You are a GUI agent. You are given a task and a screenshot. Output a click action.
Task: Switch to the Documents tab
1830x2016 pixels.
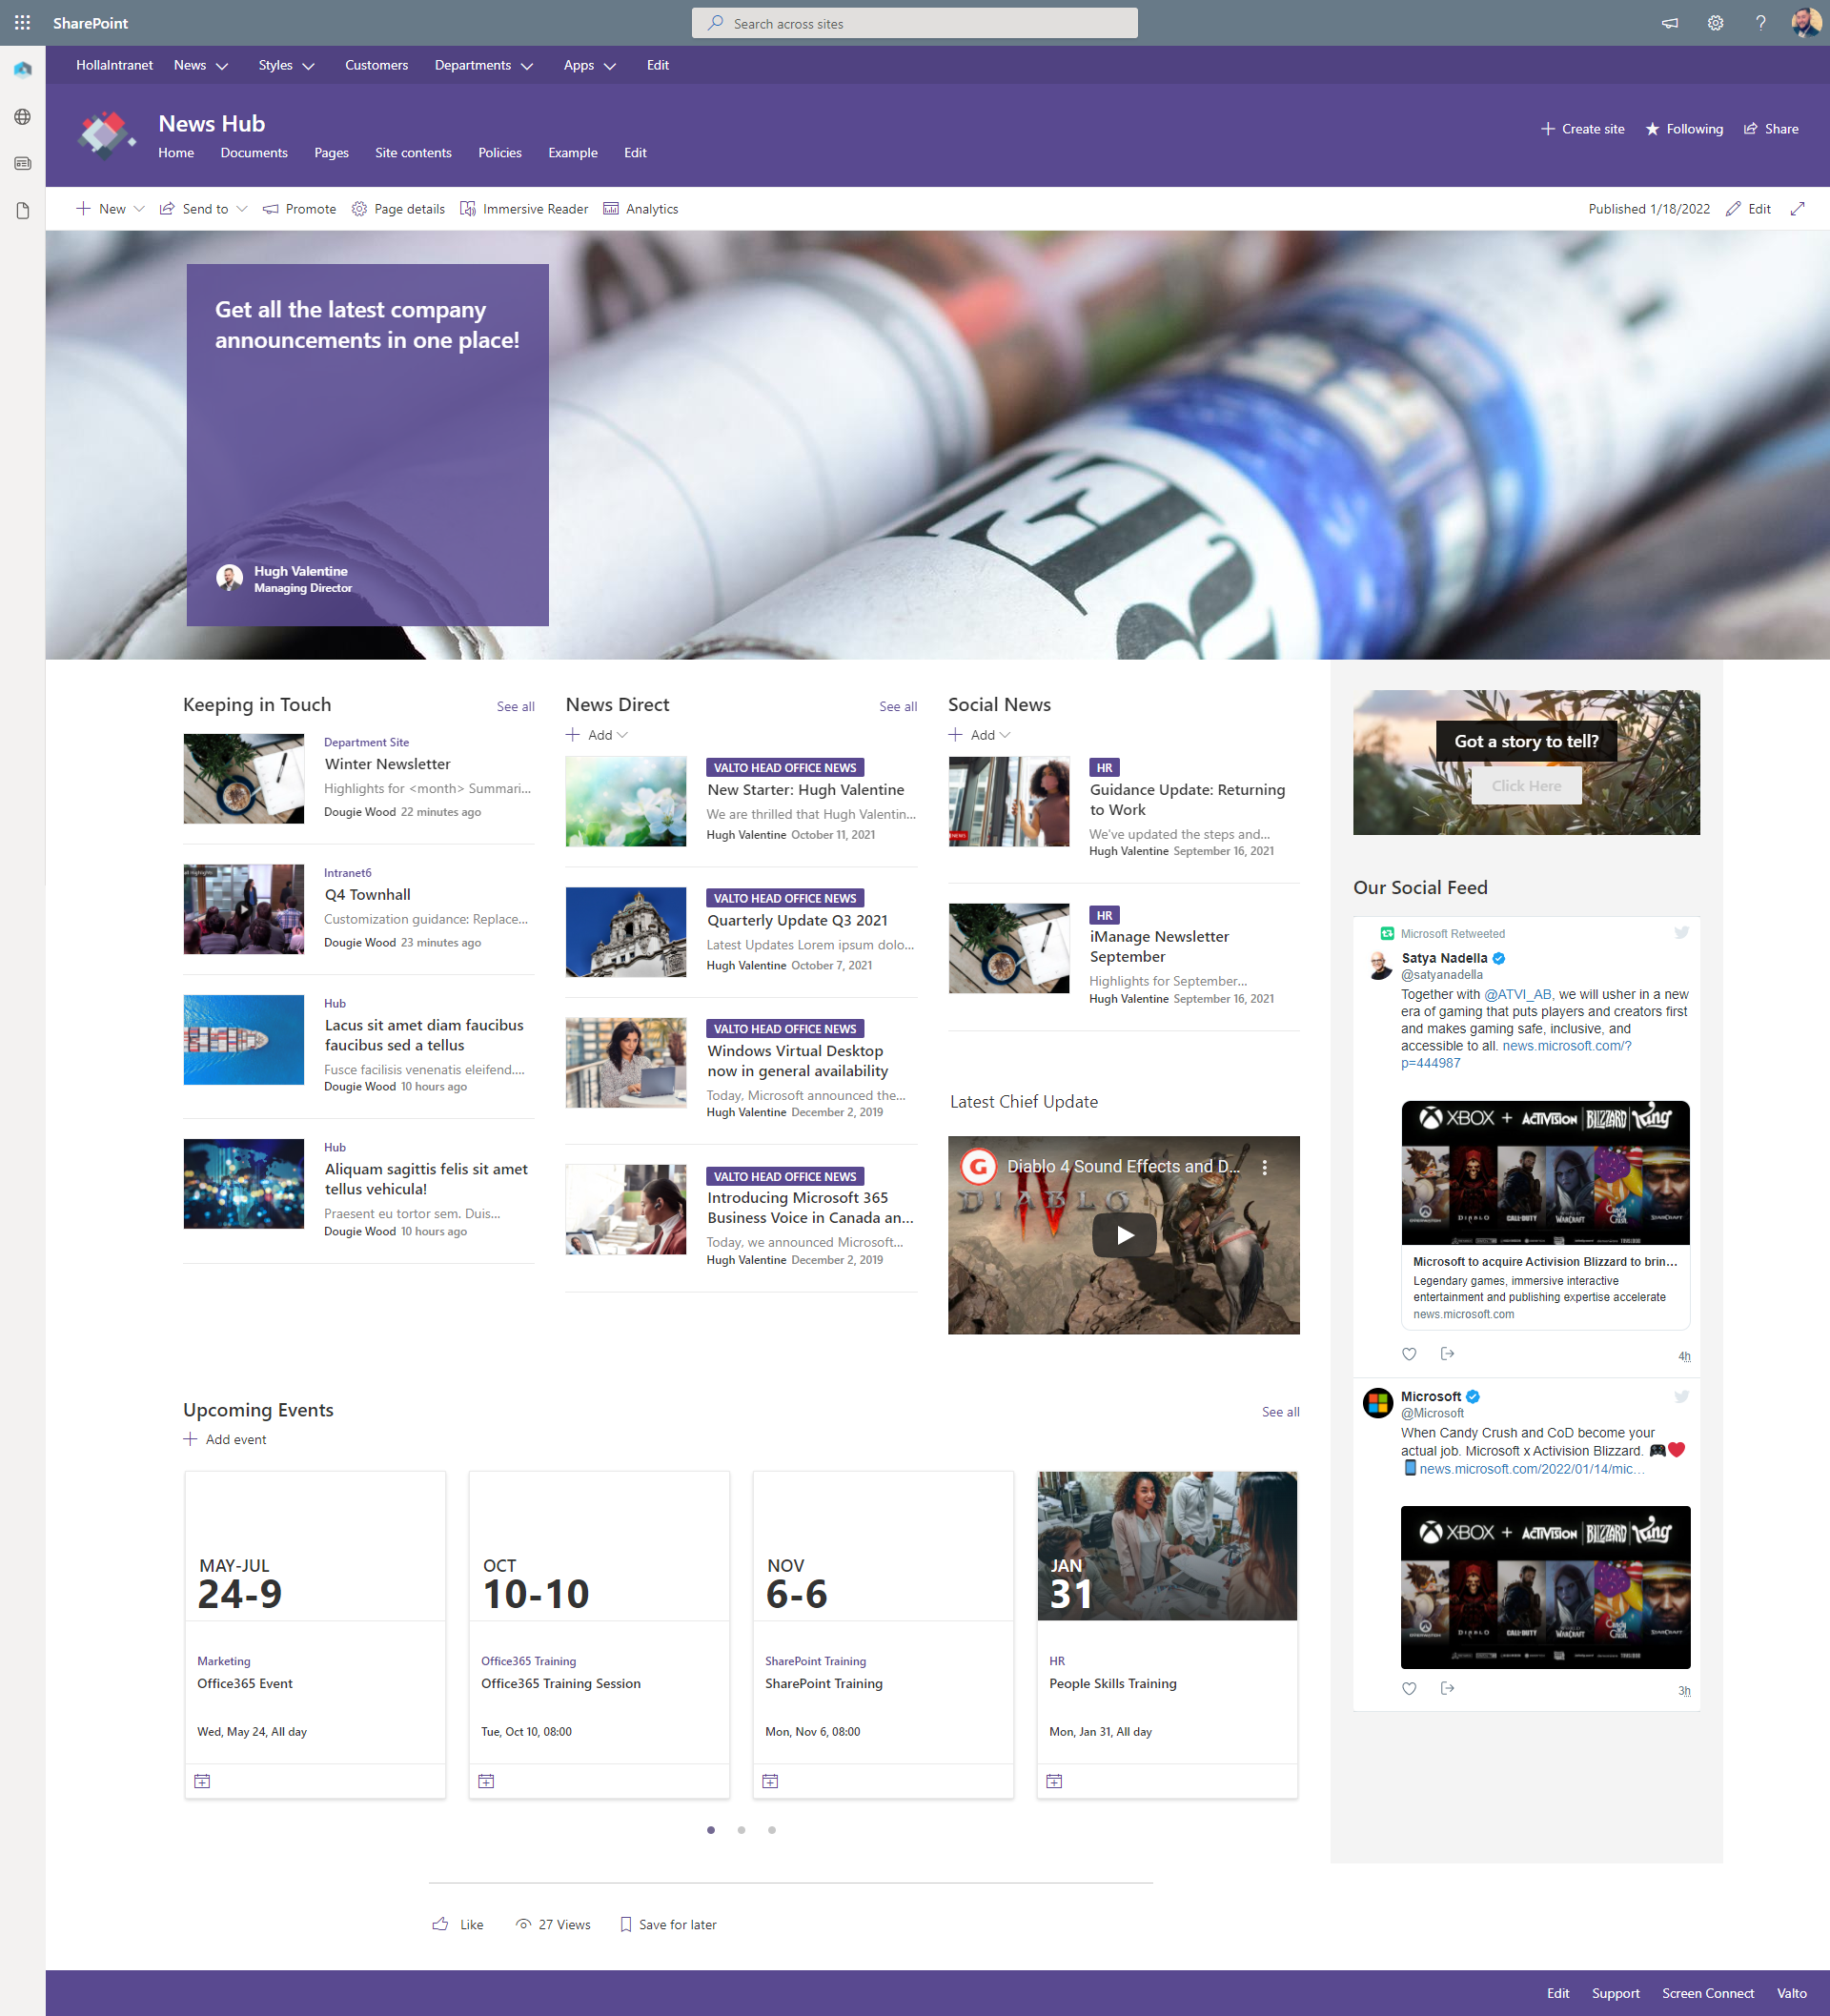pyautogui.click(x=254, y=152)
